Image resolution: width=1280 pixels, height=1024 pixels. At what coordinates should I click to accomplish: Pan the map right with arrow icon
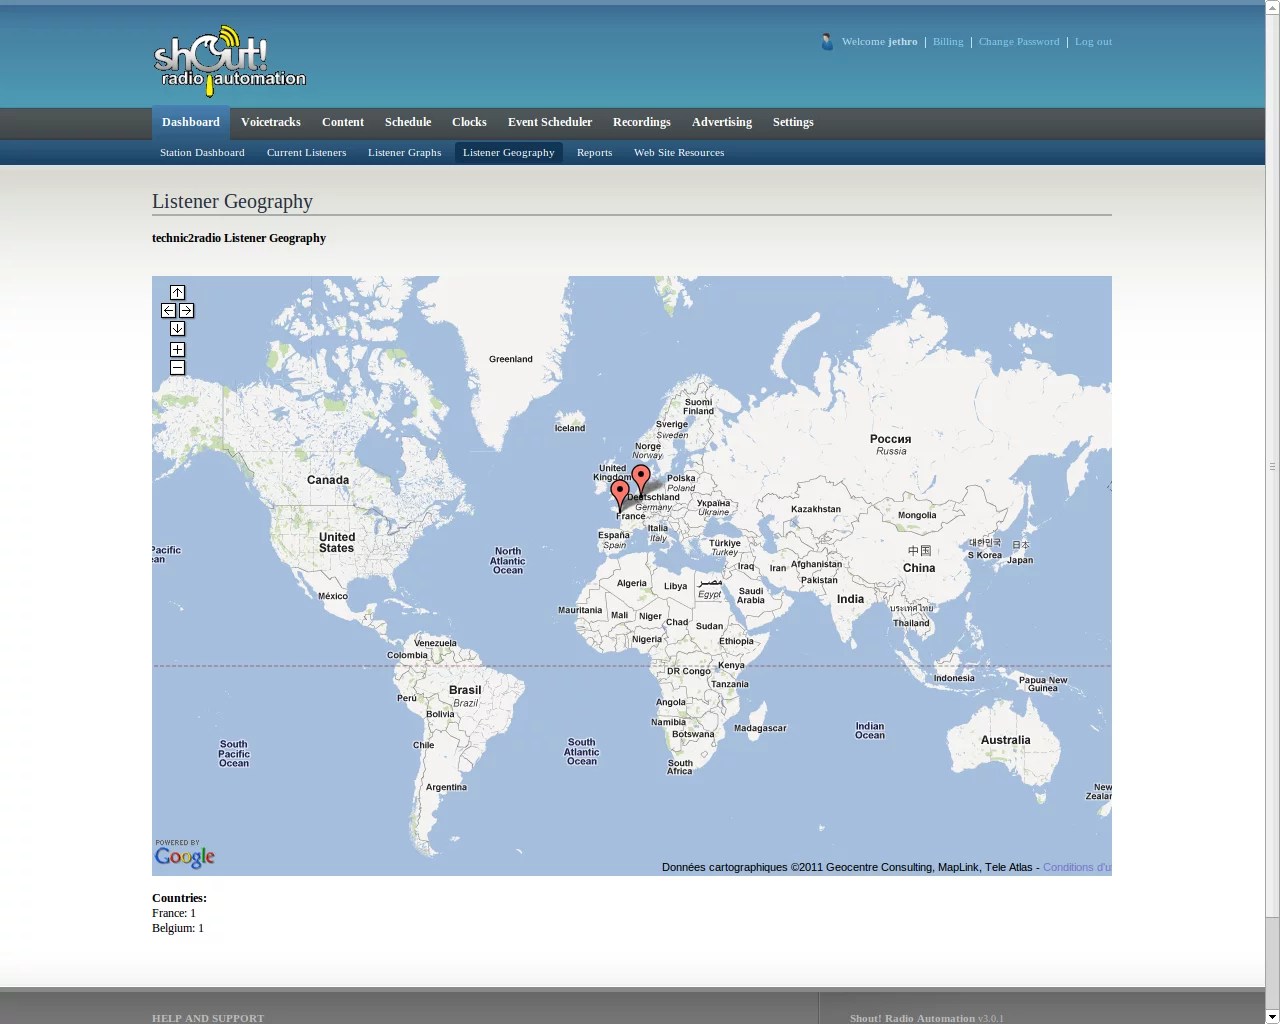[x=186, y=310]
